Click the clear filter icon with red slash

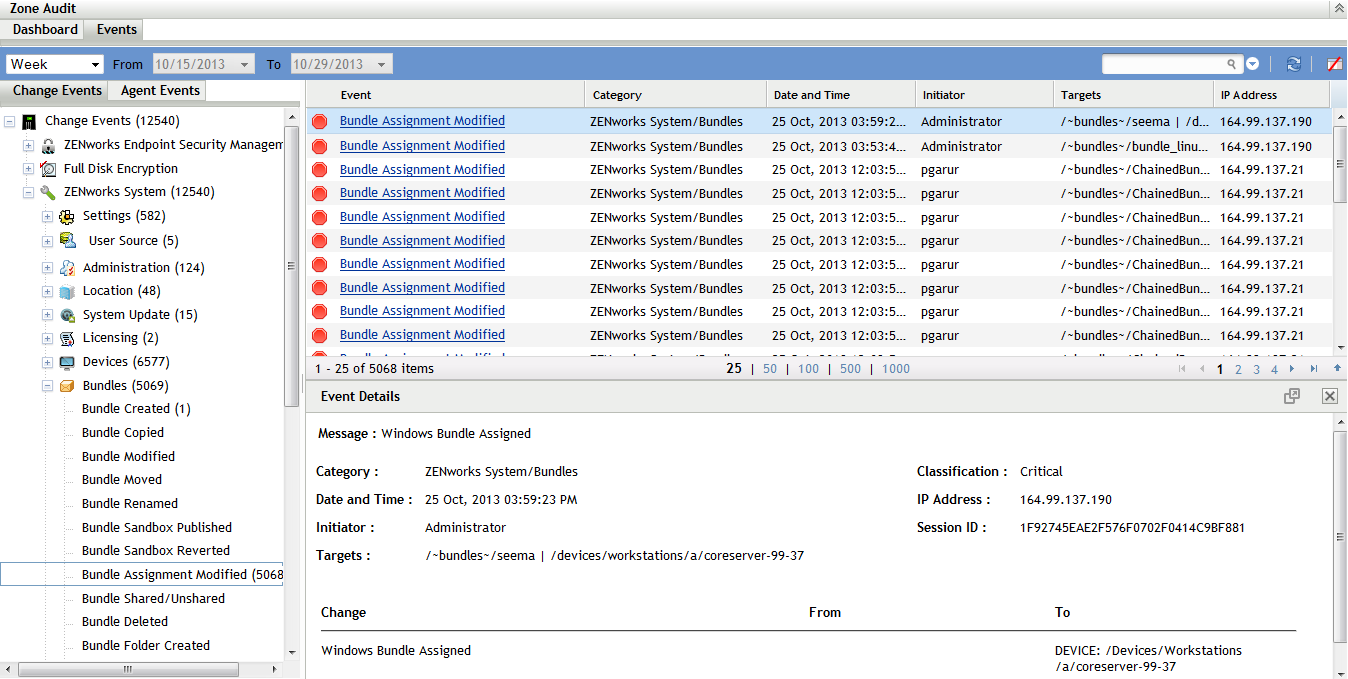[1335, 64]
